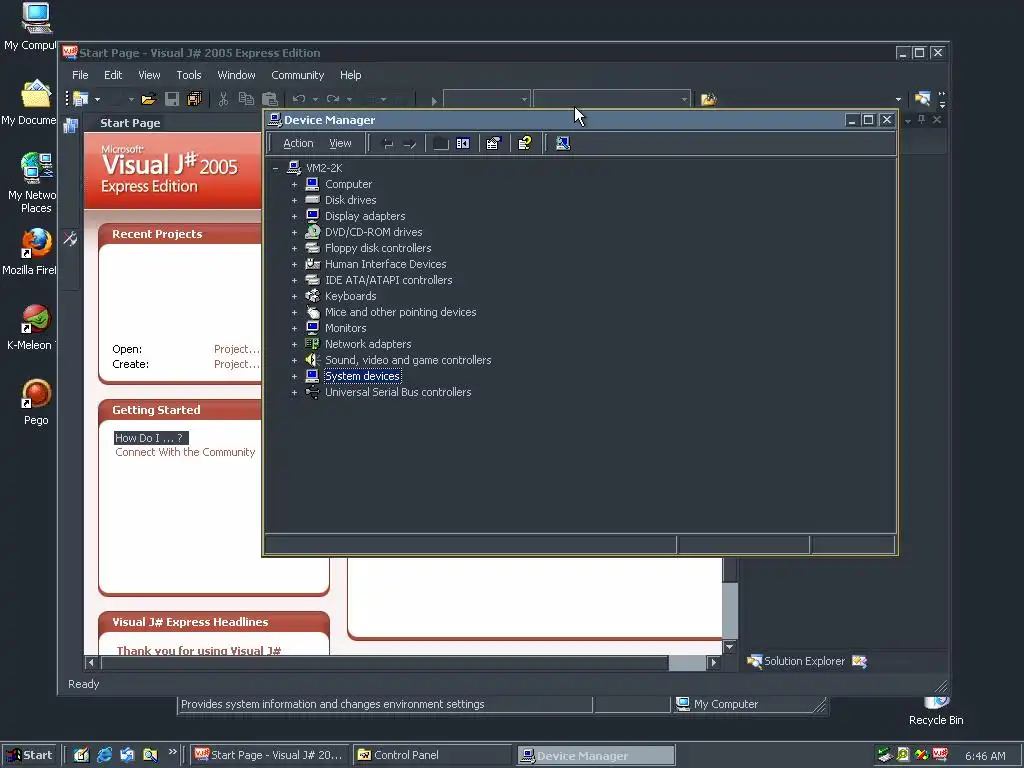Screen dimensions: 1024x768
Task: Switch to Control Panel taskbar button
Action: (432, 755)
